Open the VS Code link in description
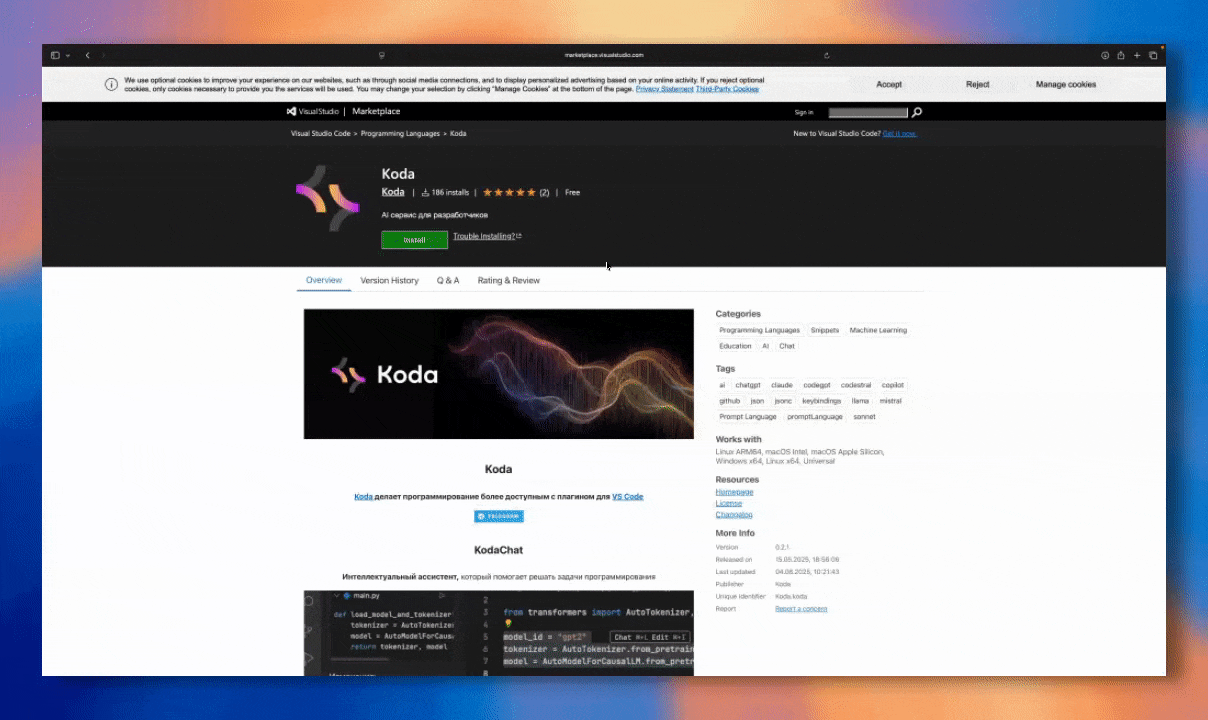 (x=628, y=496)
